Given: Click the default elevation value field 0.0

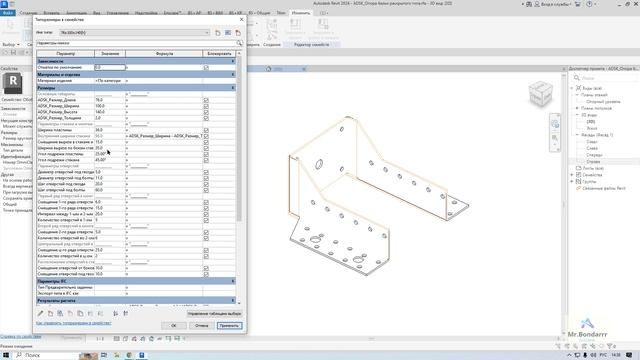Looking at the screenshot, I should pyautogui.click(x=110, y=67).
